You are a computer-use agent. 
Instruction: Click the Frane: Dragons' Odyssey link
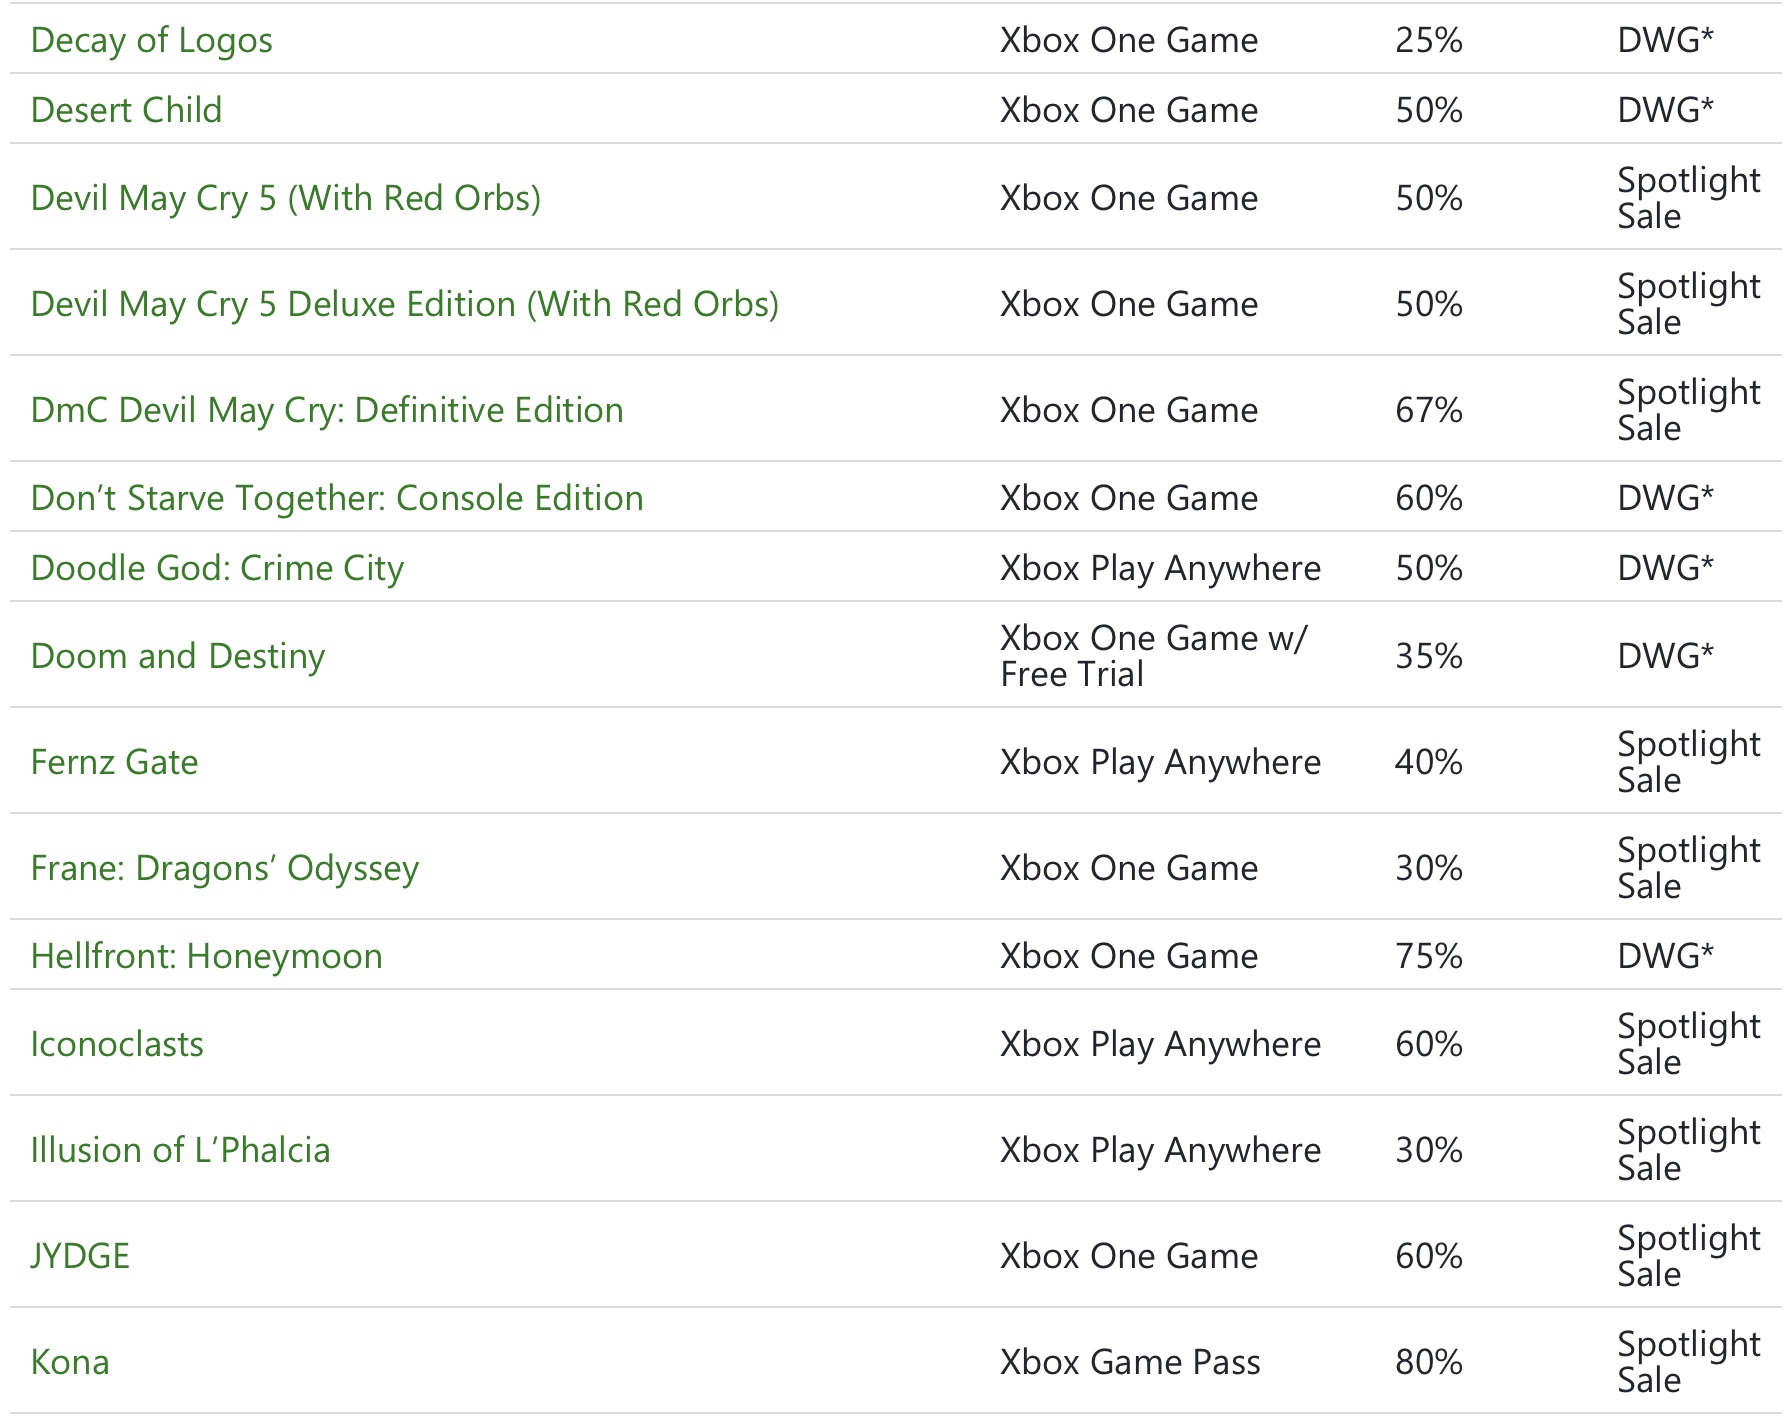[x=225, y=868]
